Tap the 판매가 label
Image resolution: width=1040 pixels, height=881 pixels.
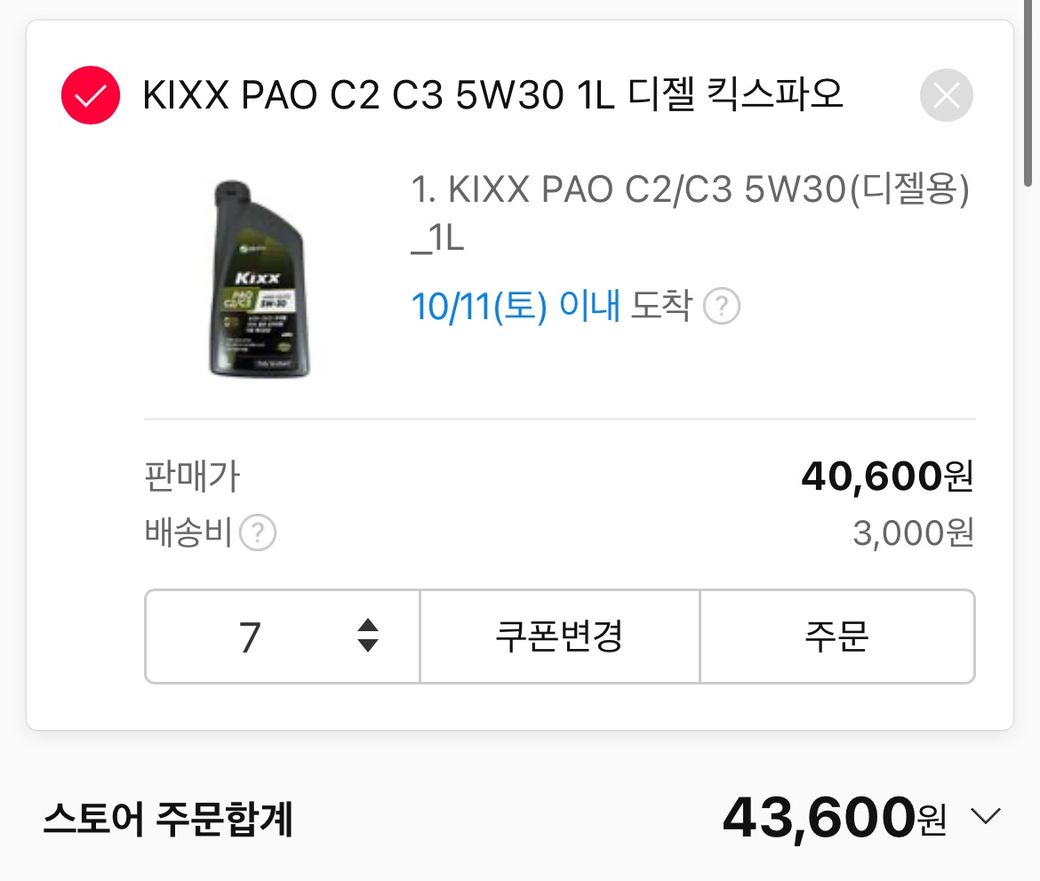point(192,476)
